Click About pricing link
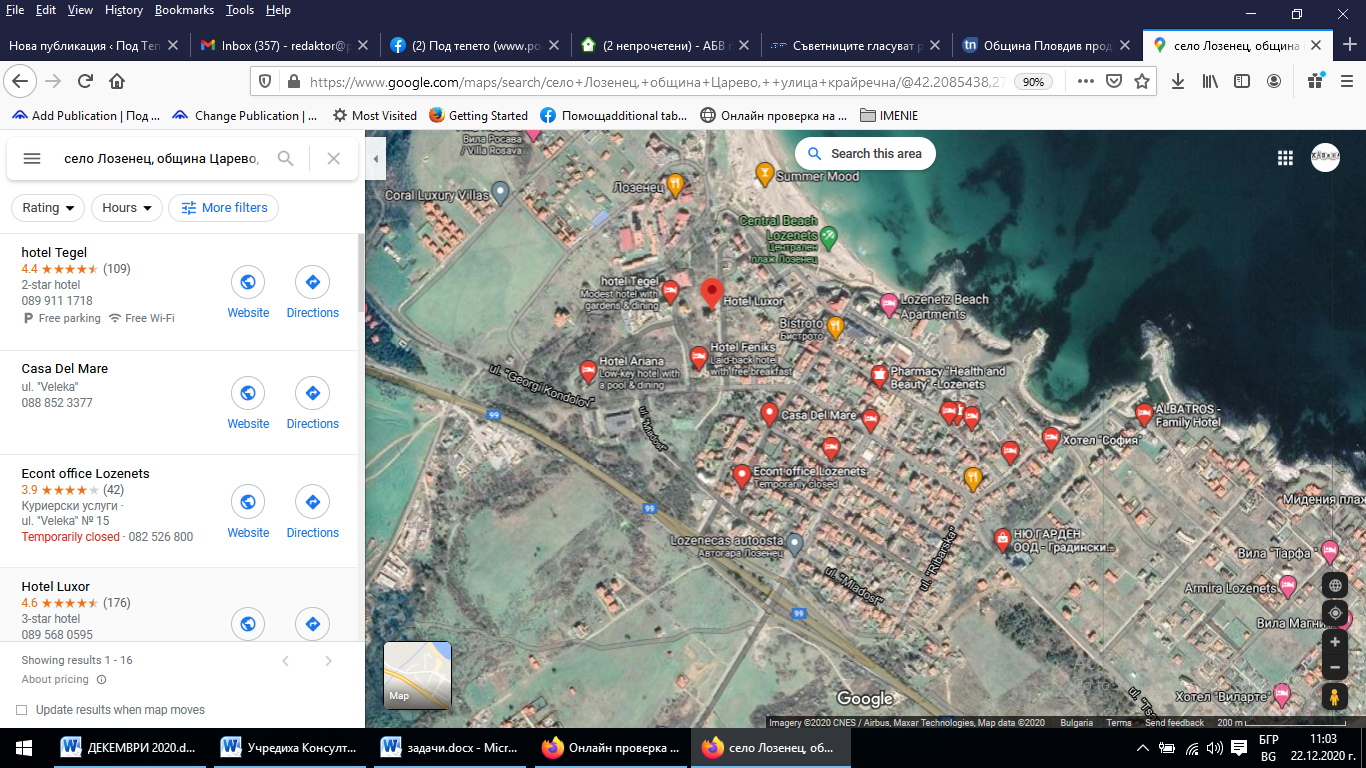The width and height of the screenshot is (1366, 768). tap(55, 680)
